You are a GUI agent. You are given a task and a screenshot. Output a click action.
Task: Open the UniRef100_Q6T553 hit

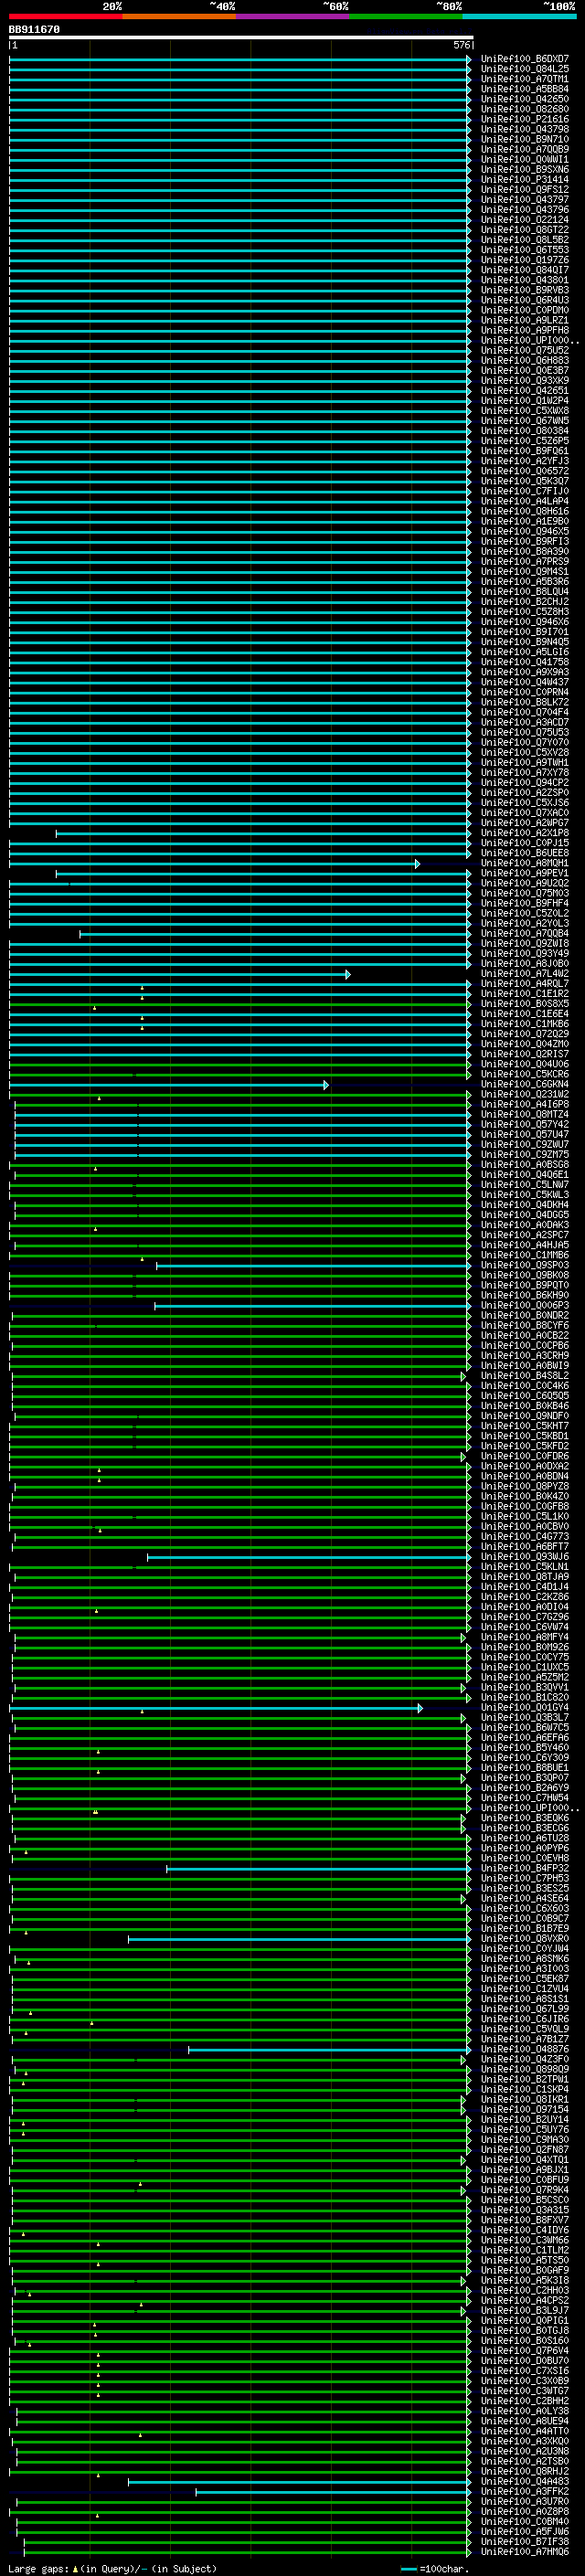point(525,251)
